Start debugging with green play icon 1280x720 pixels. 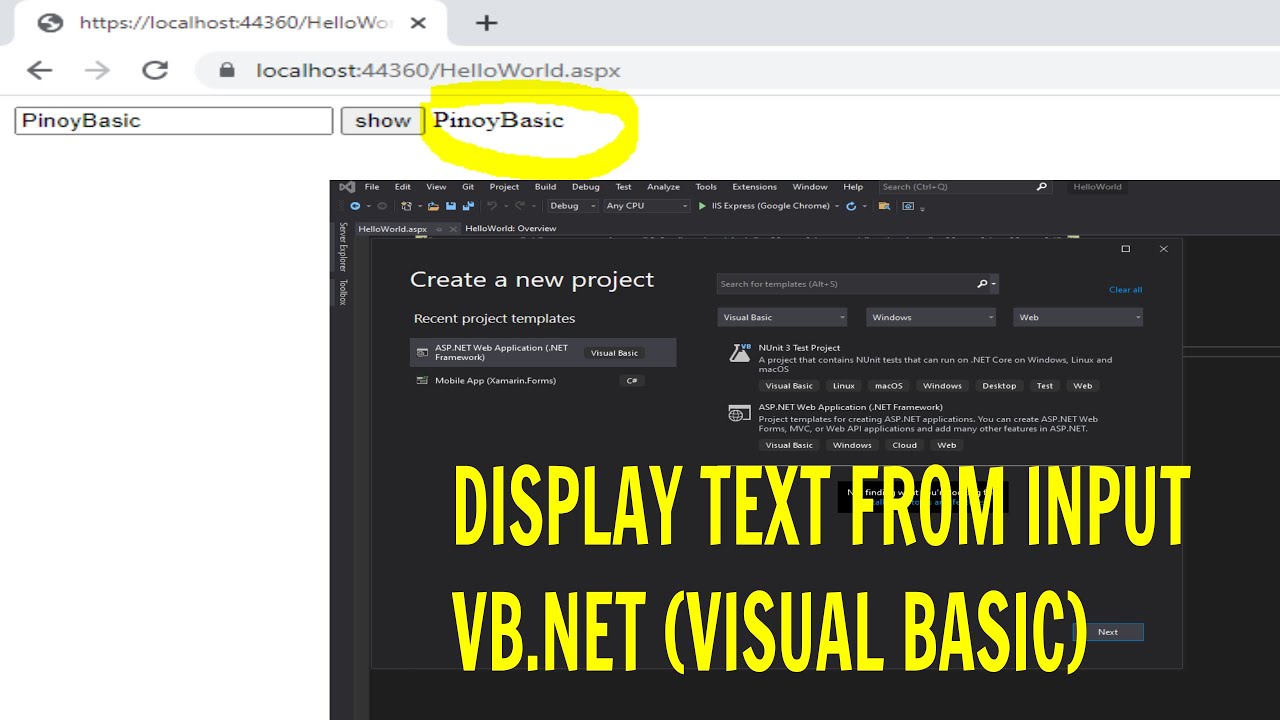tap(702, 206)
